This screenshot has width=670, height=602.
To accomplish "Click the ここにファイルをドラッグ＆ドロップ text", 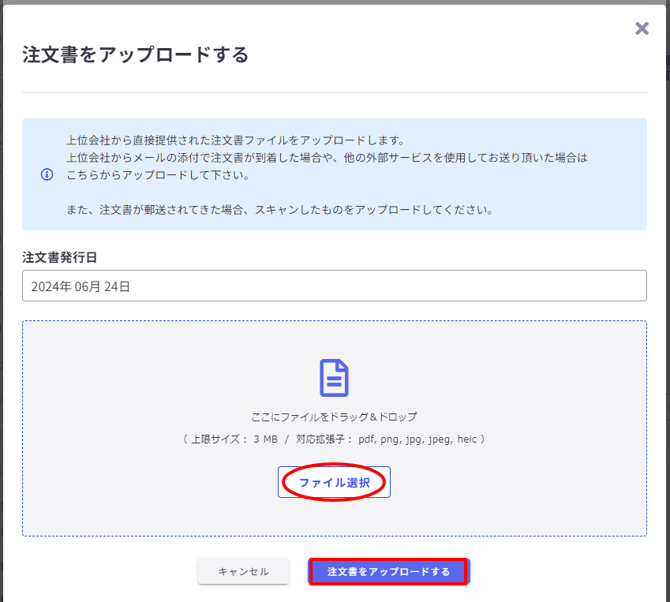I will pos(334,416).
